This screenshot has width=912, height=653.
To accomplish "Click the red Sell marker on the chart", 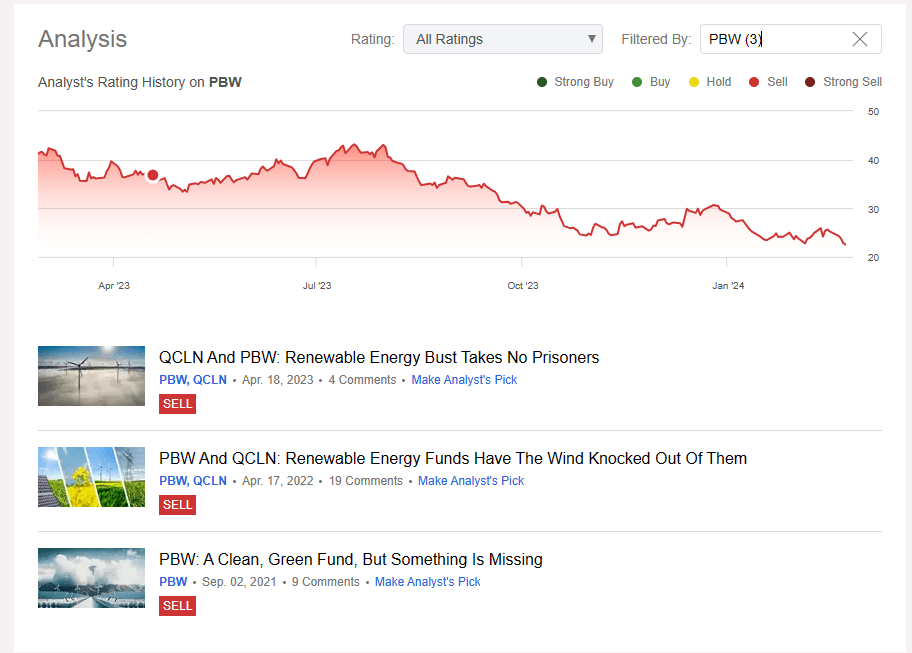I will pyautogui.click(x=152, y=175).
